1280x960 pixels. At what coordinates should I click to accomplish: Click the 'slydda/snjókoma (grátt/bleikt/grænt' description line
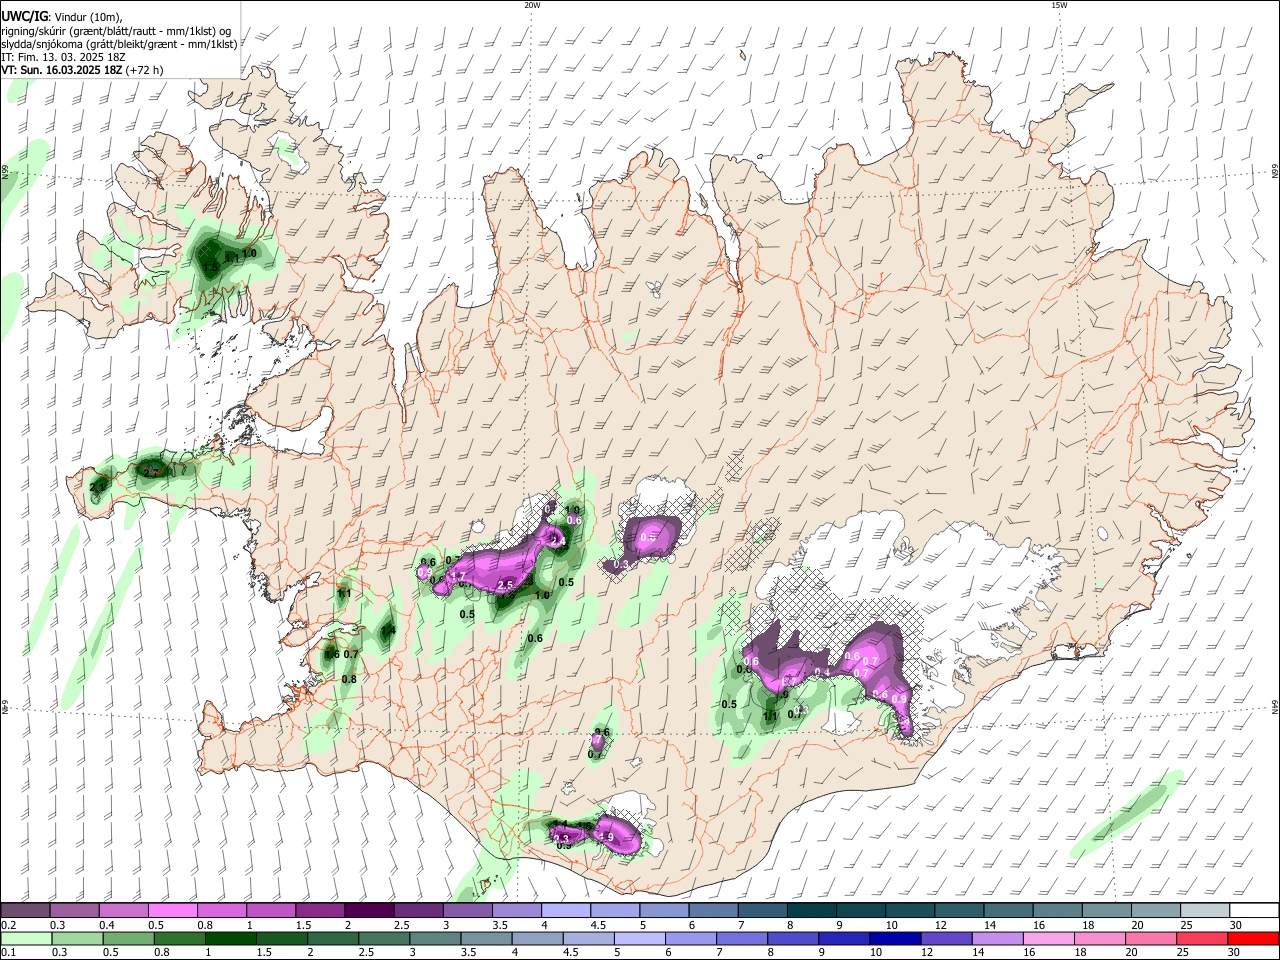[119, 44]
